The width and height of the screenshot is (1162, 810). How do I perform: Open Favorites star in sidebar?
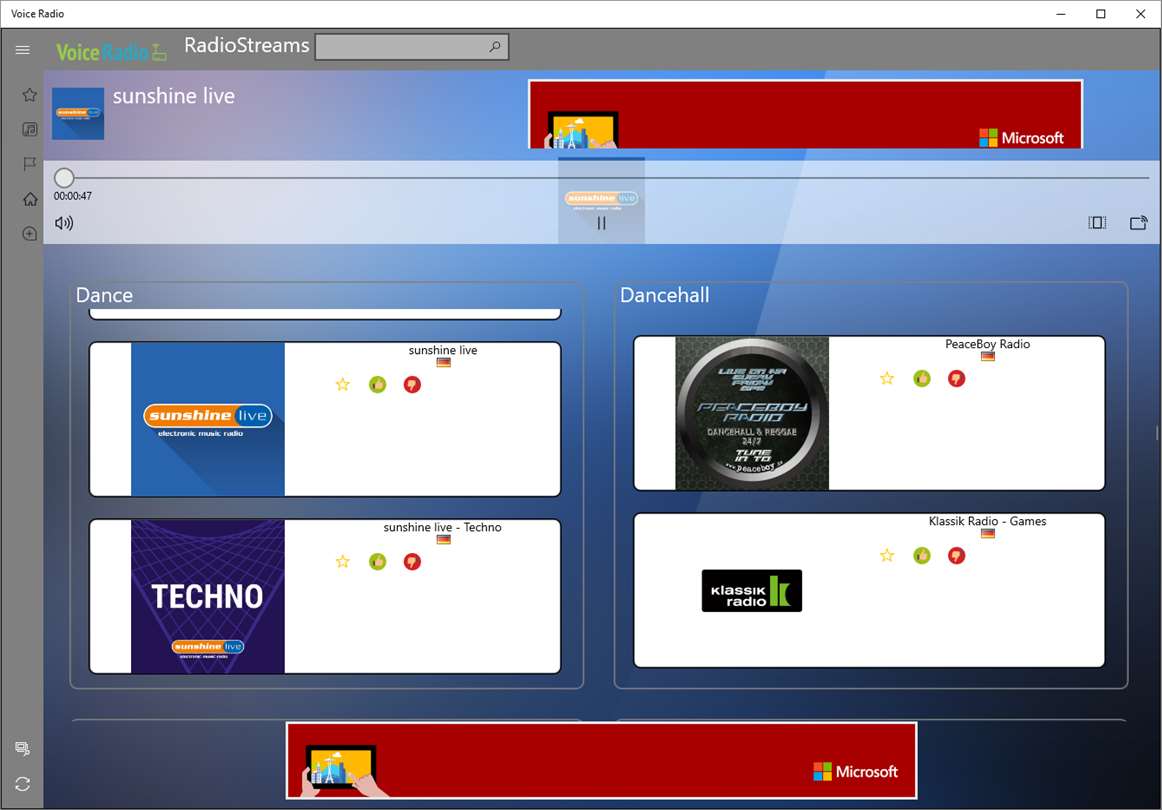pyautogui.click(x=30, y=94)
